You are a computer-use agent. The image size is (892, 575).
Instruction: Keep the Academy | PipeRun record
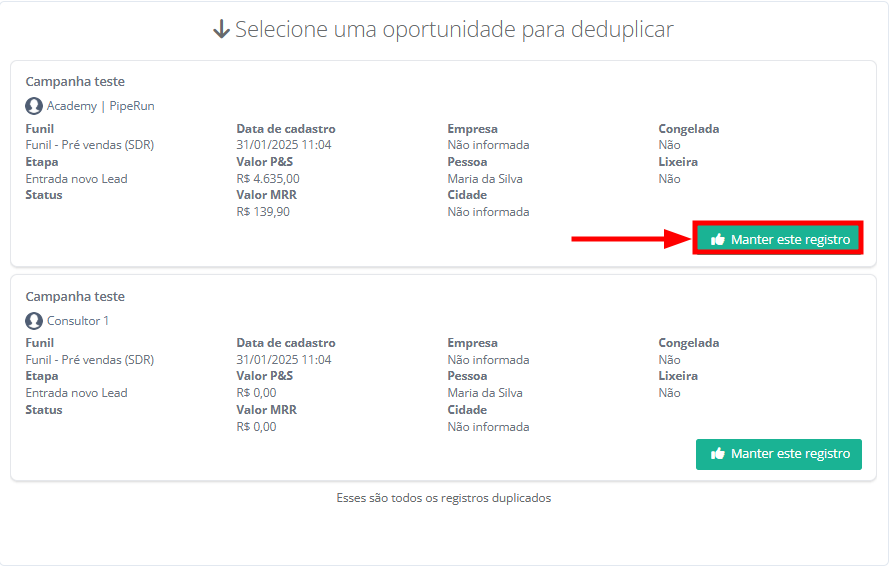pos(779,240)
